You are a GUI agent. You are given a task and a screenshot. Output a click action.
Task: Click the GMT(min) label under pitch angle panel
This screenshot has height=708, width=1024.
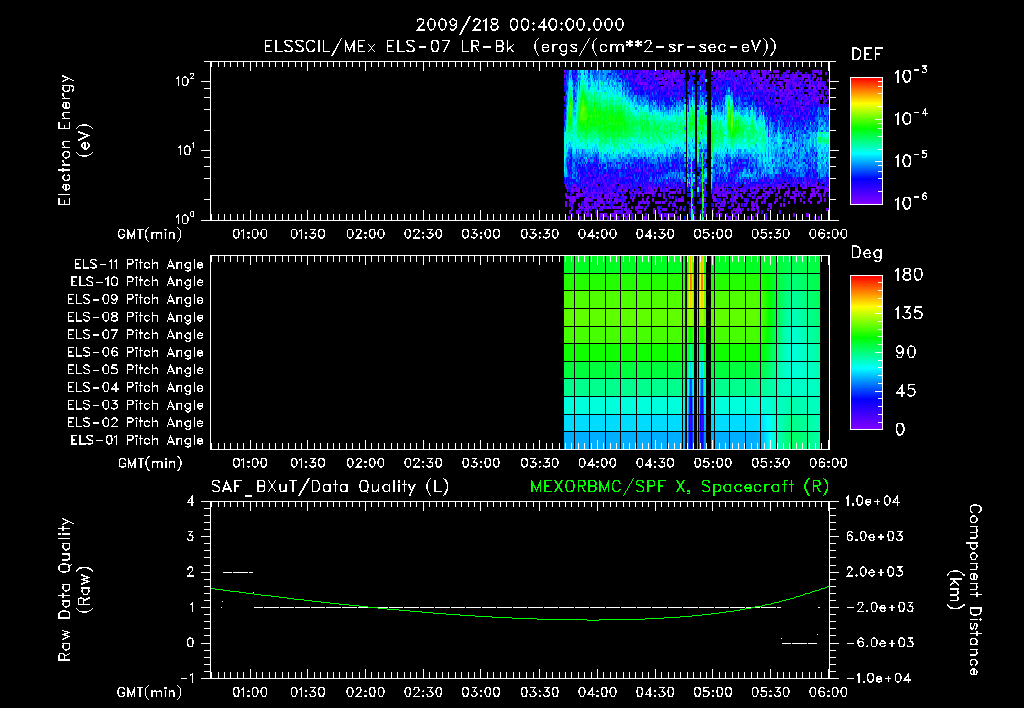click(150, 464)
